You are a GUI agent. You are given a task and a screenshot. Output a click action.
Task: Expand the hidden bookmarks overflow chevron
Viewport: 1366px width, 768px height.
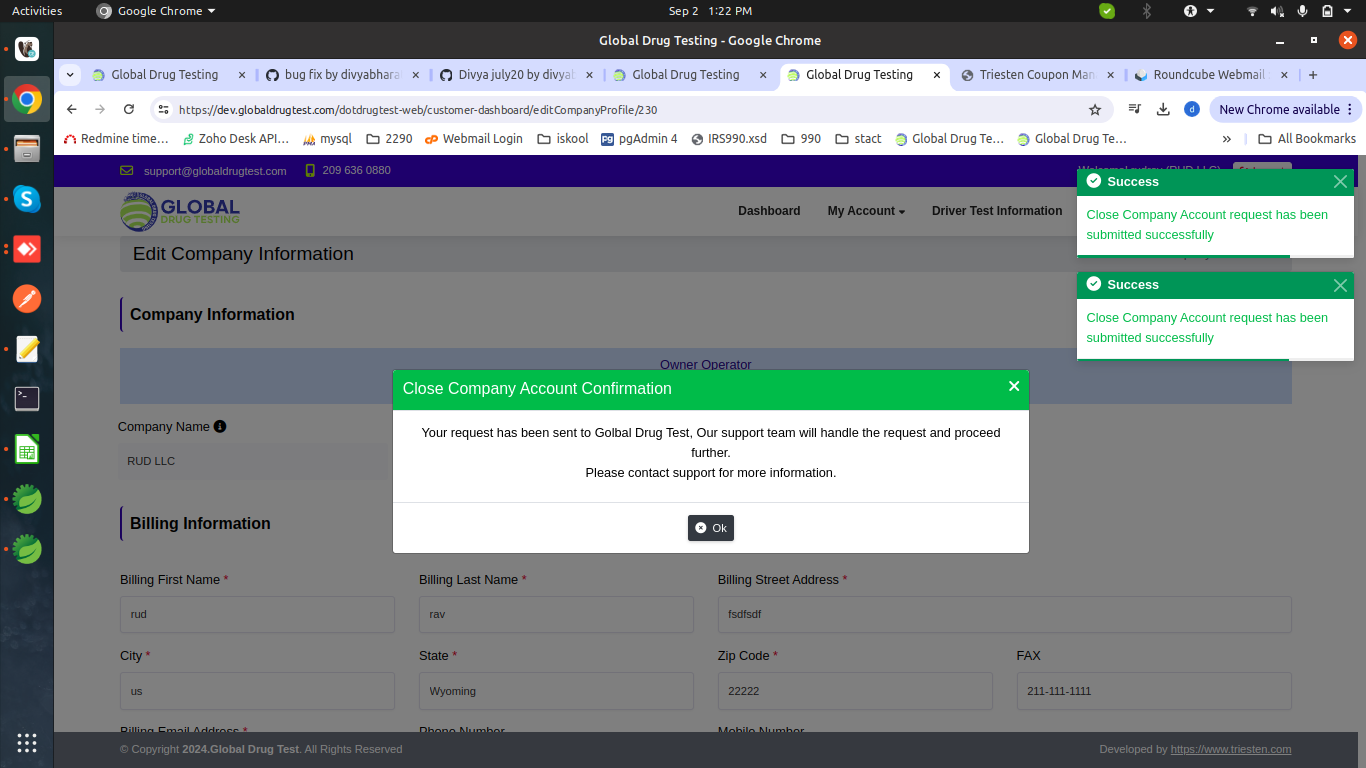pos(1227,139)
